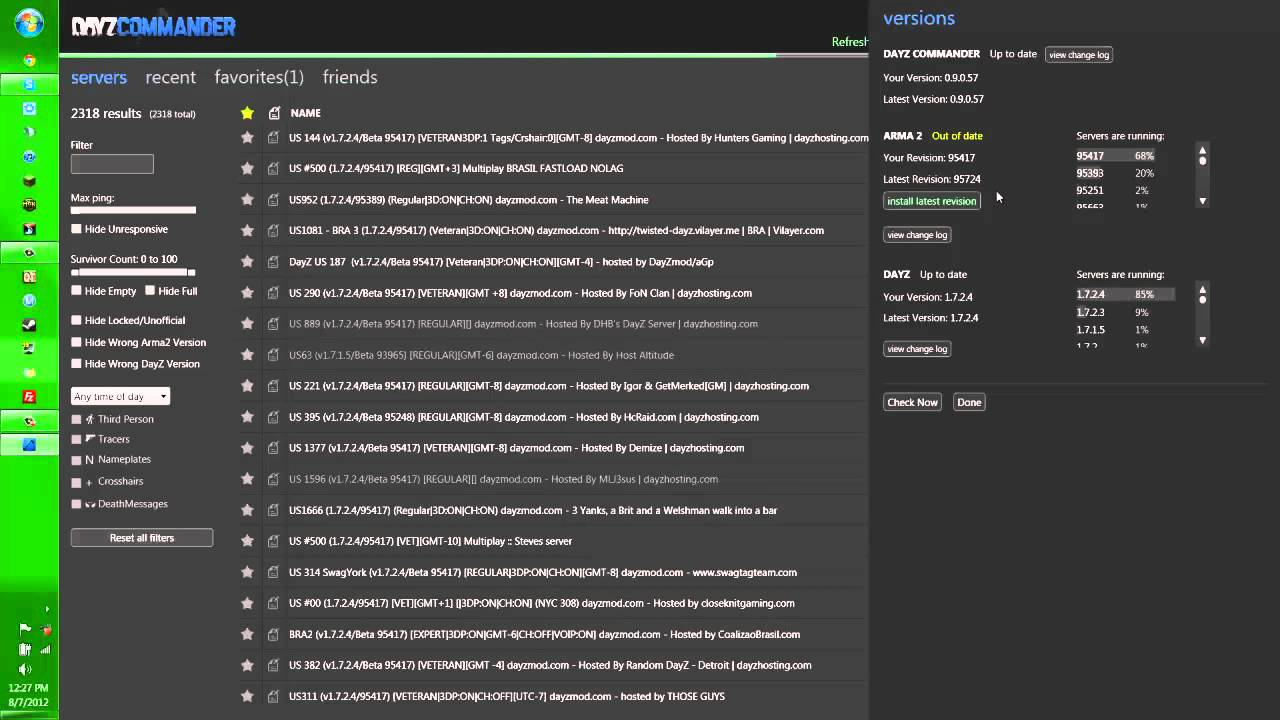This screenshot has height=720, width=1280.
Task: Click the Max ping slider
Action: click(x=133, y=210)
